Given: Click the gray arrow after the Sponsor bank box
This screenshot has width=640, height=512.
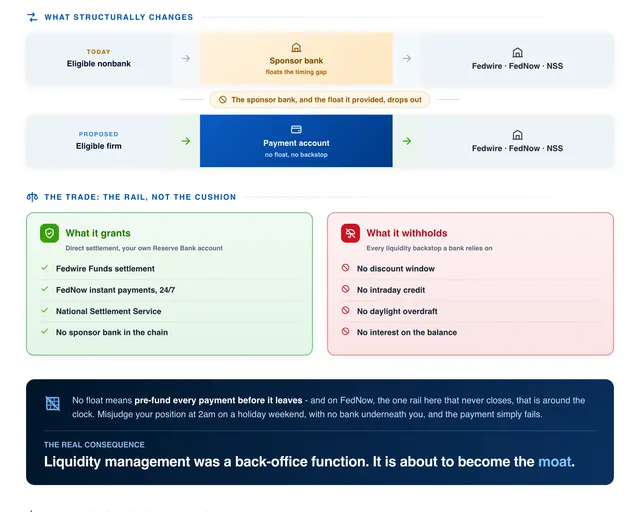Looking at the screenshot, I should coord(407,58).
